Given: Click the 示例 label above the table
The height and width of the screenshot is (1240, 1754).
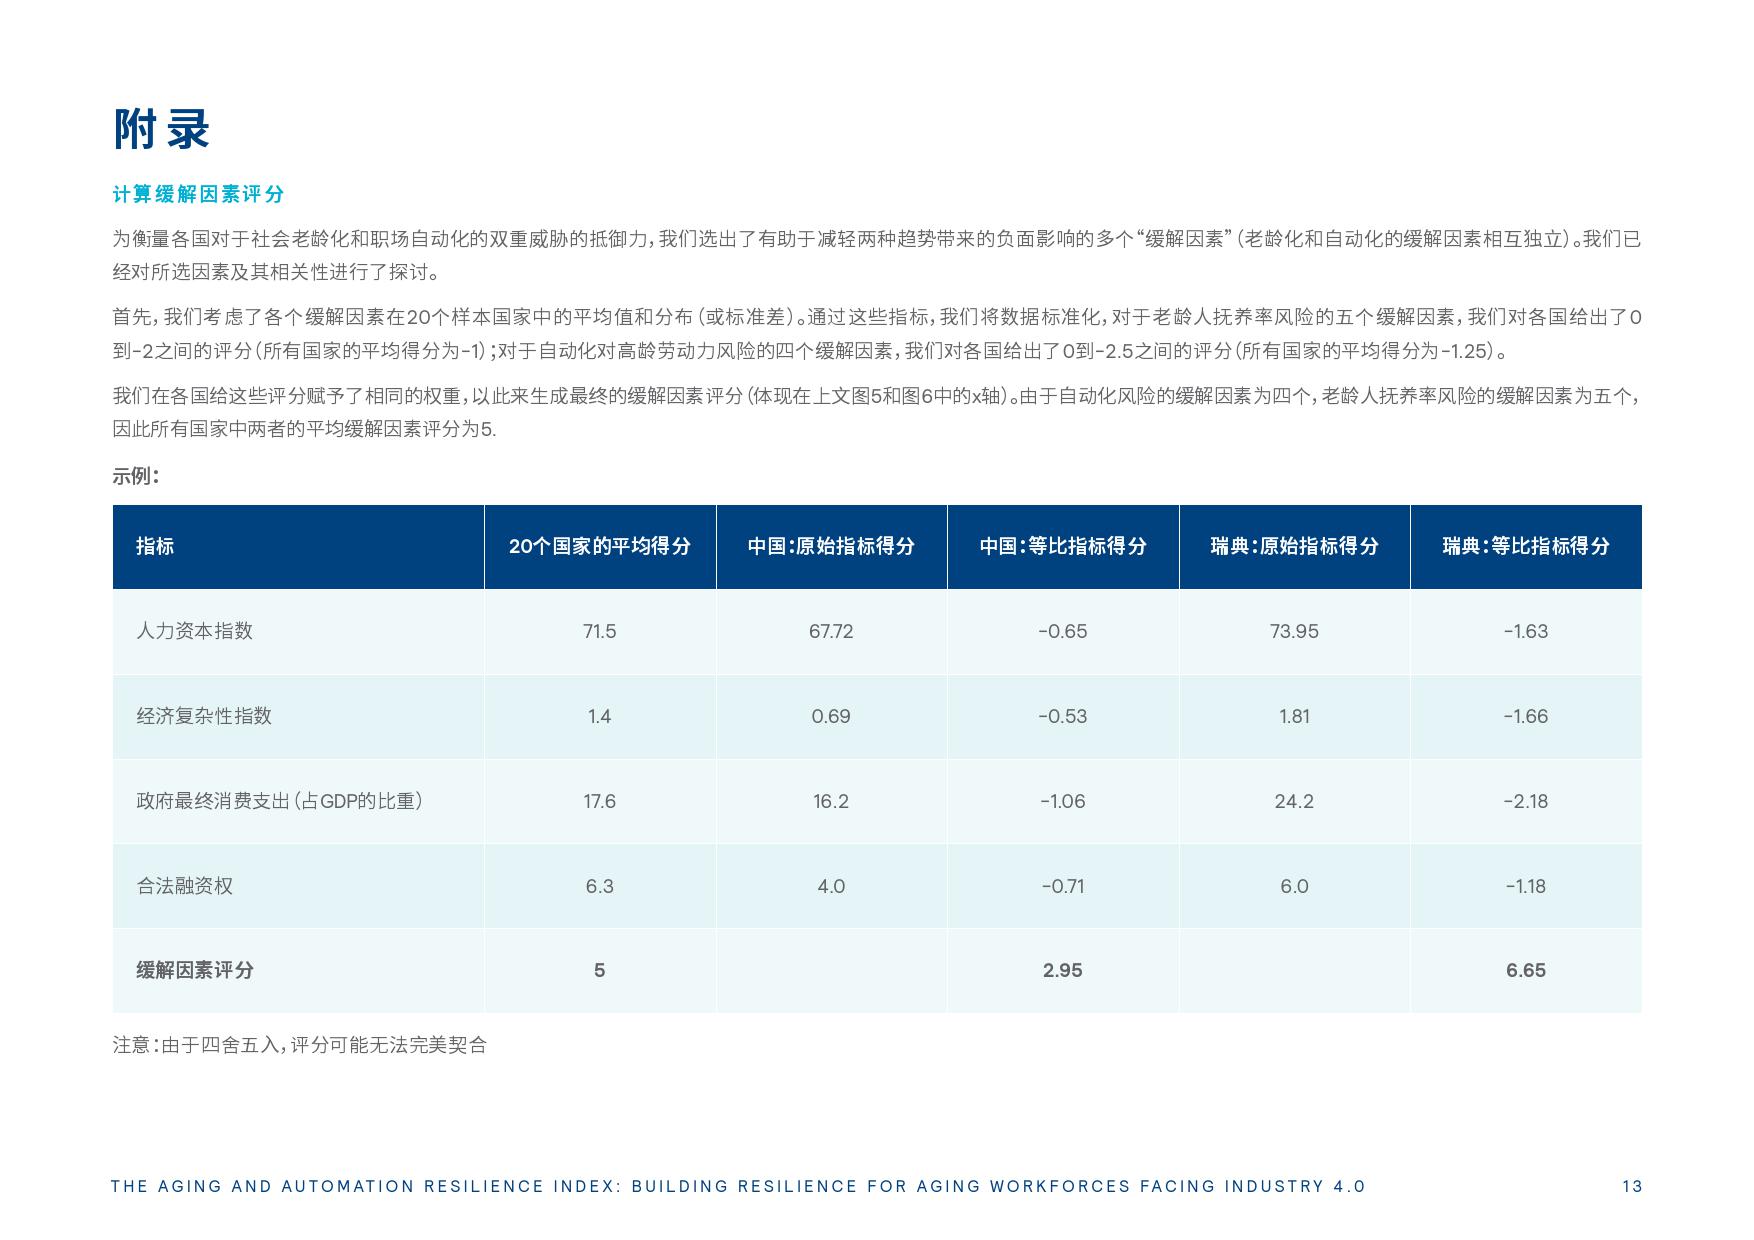Looking at the screenshot, I should click(136, 476).
